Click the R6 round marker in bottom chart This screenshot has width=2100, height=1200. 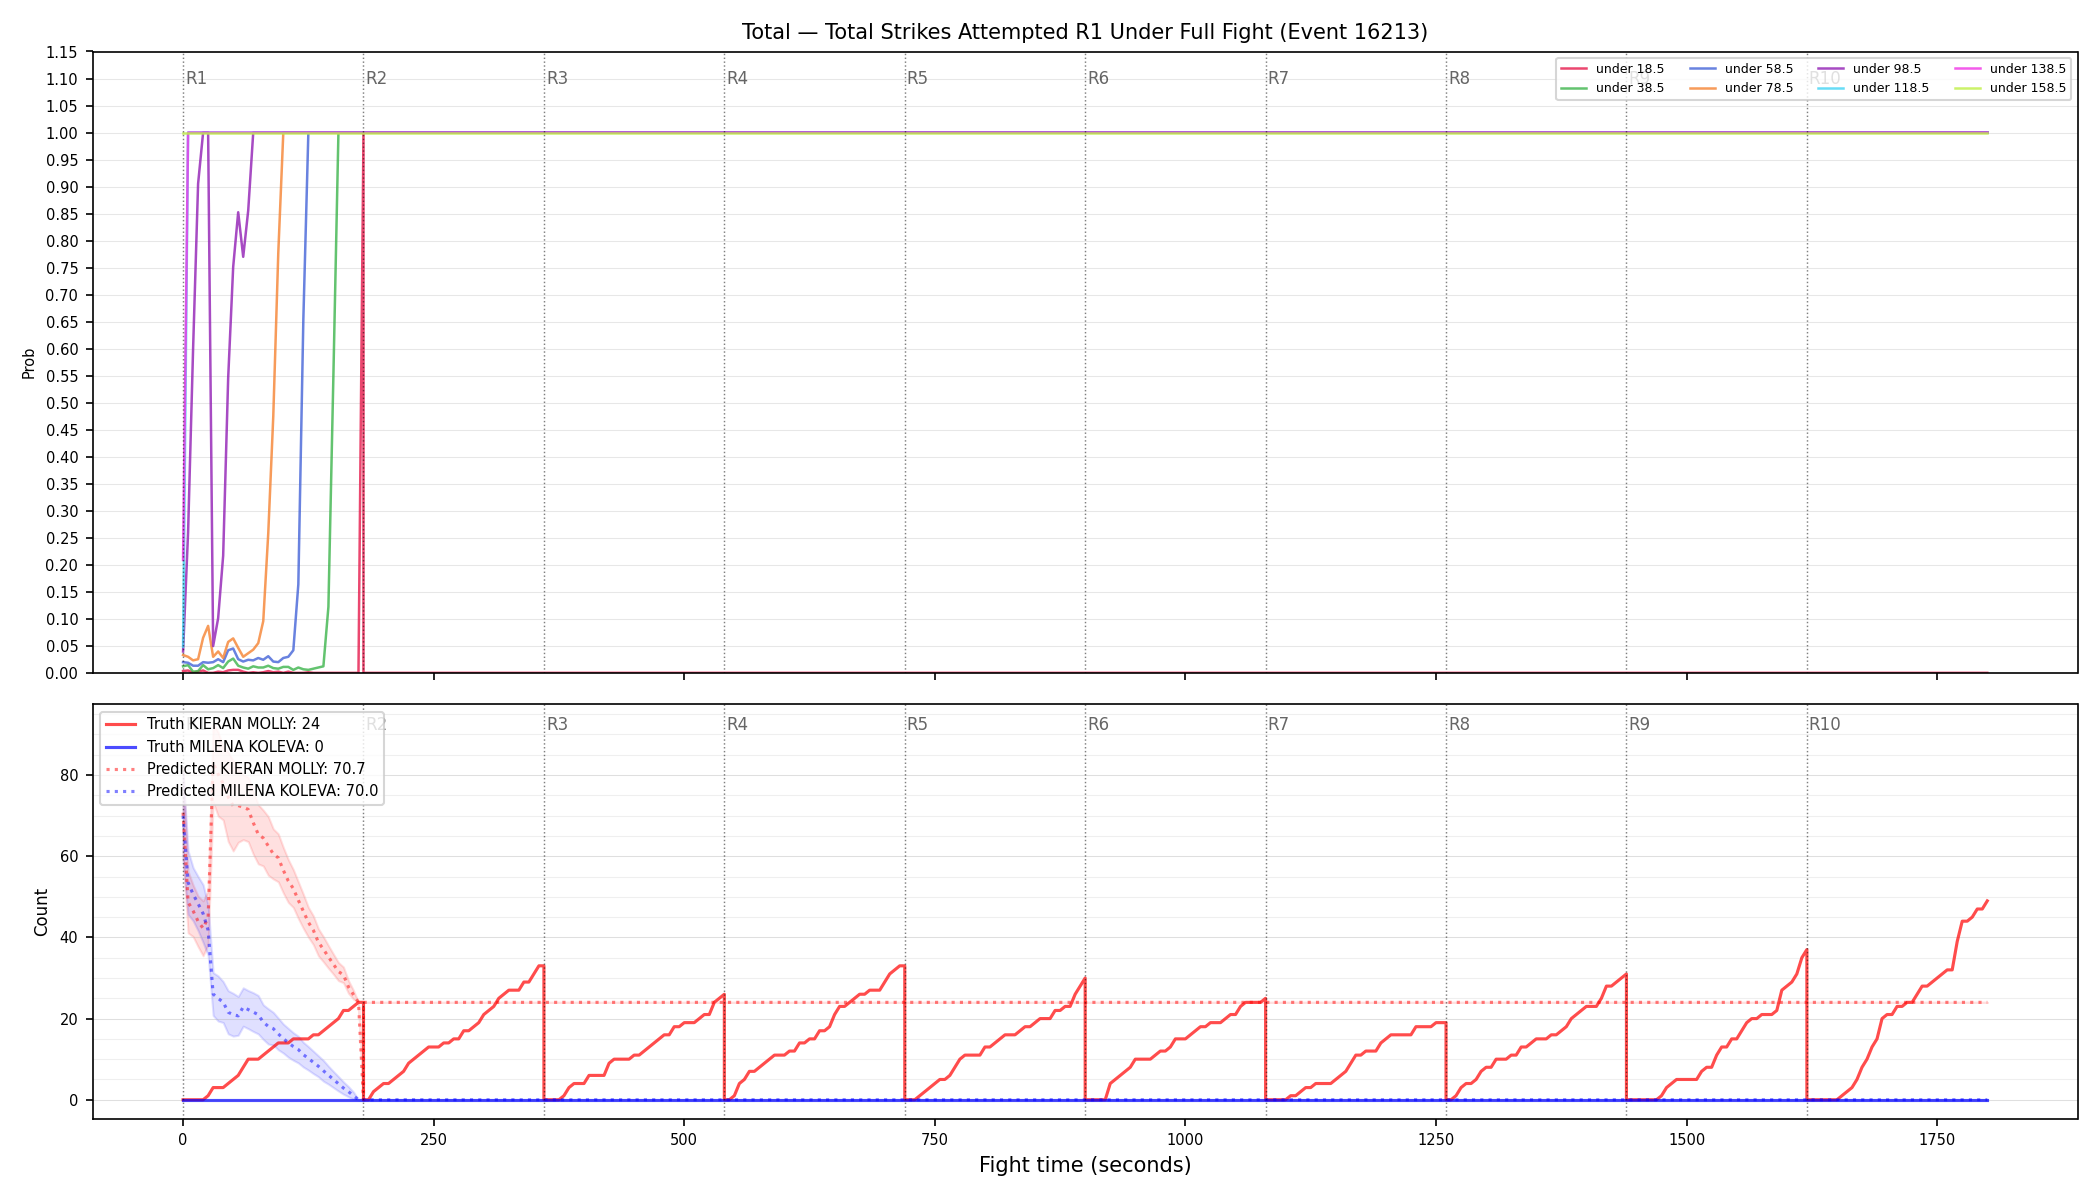click(1098, 724)
